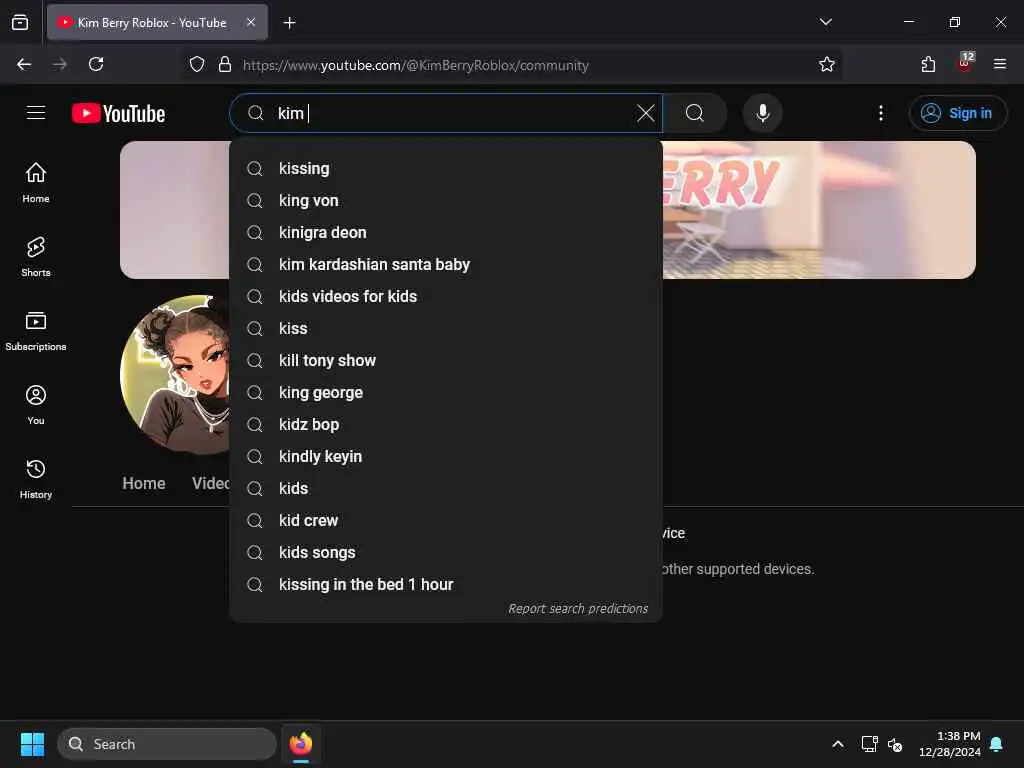Pick 'kissing in the bed 1 hour'
Viewport: 1024px width, 768px height.
tap(446, 584)
